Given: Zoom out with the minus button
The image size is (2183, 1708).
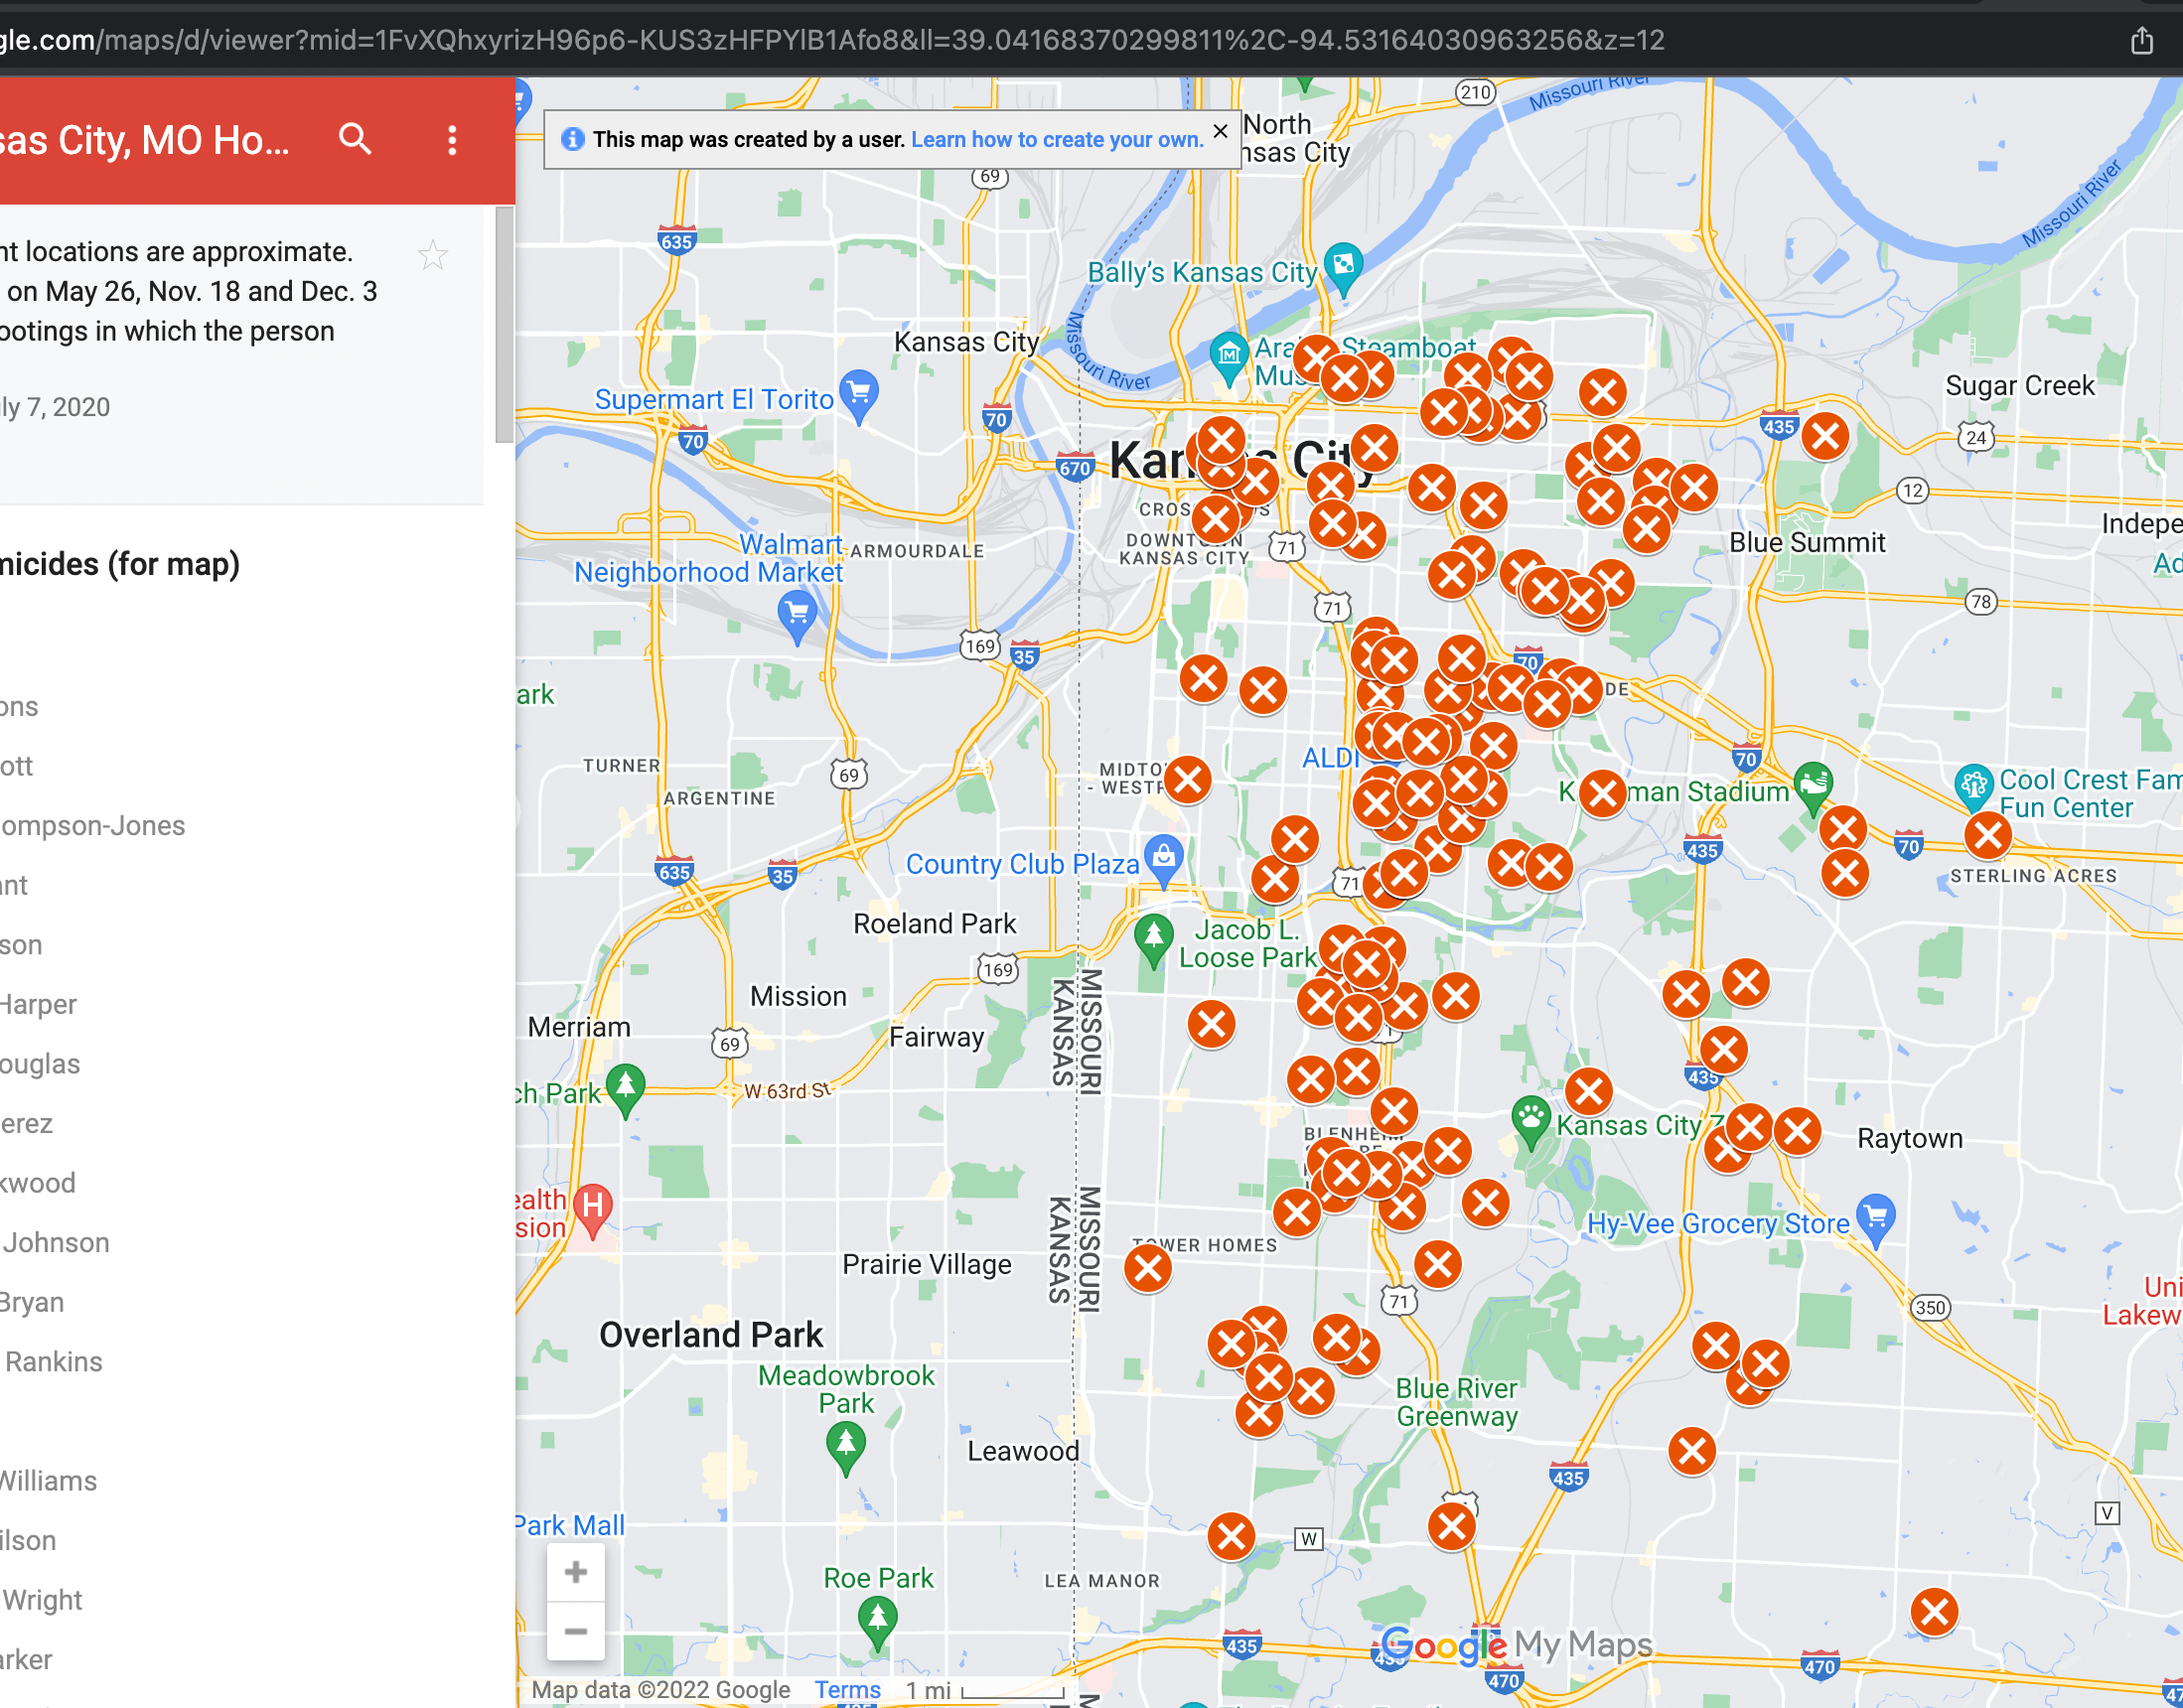Looking at the screenshot, I should point(575,1631).
